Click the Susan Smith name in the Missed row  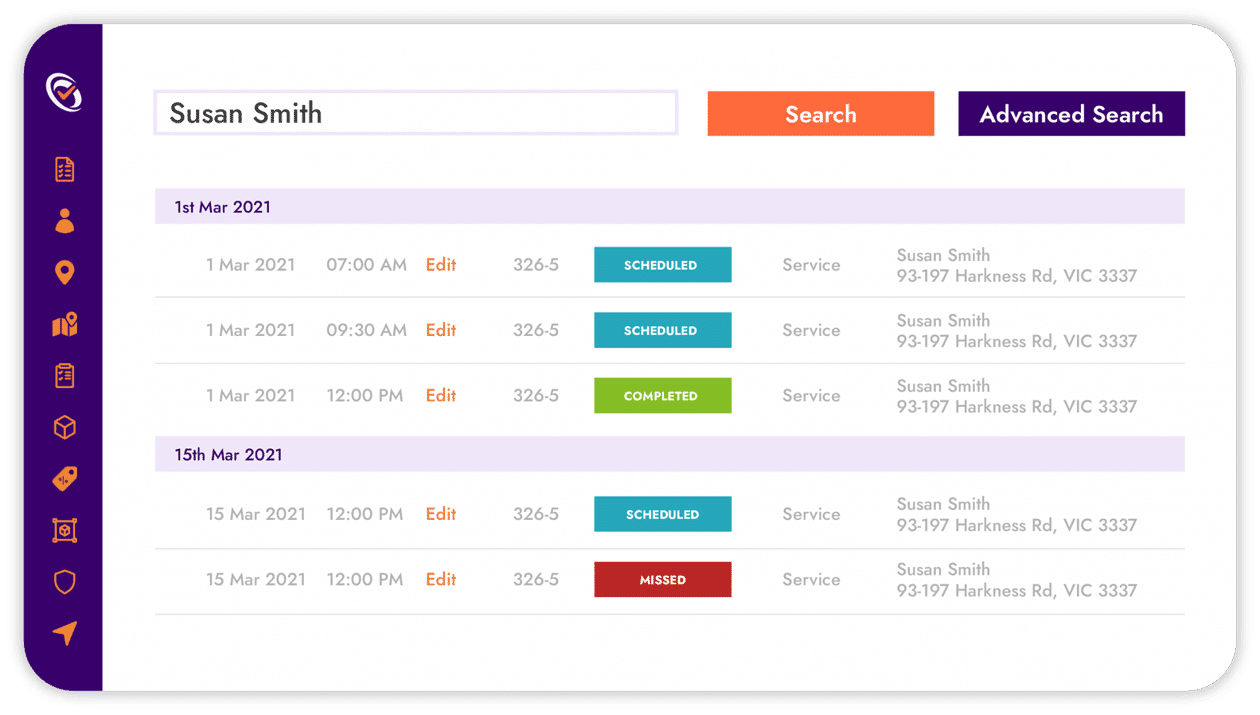(x=943, y=569)
